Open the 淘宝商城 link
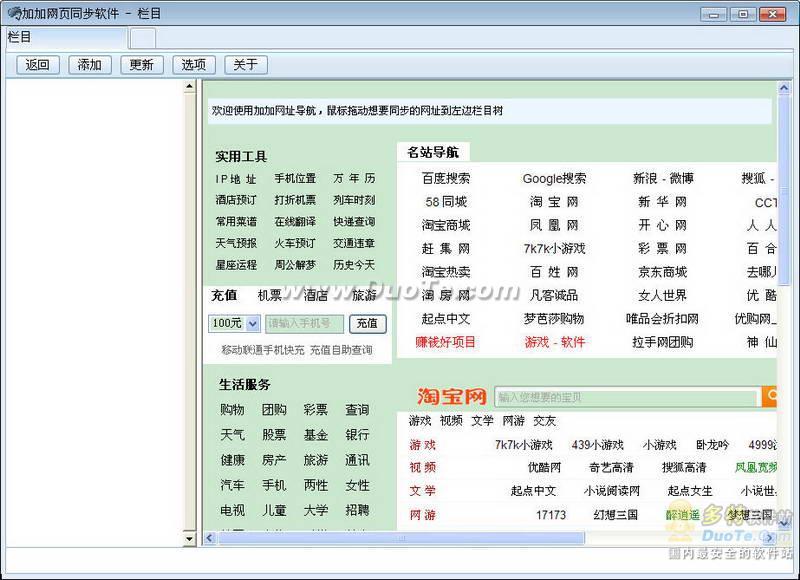Viewport: 800px width, 580px height. click(446, 225)
